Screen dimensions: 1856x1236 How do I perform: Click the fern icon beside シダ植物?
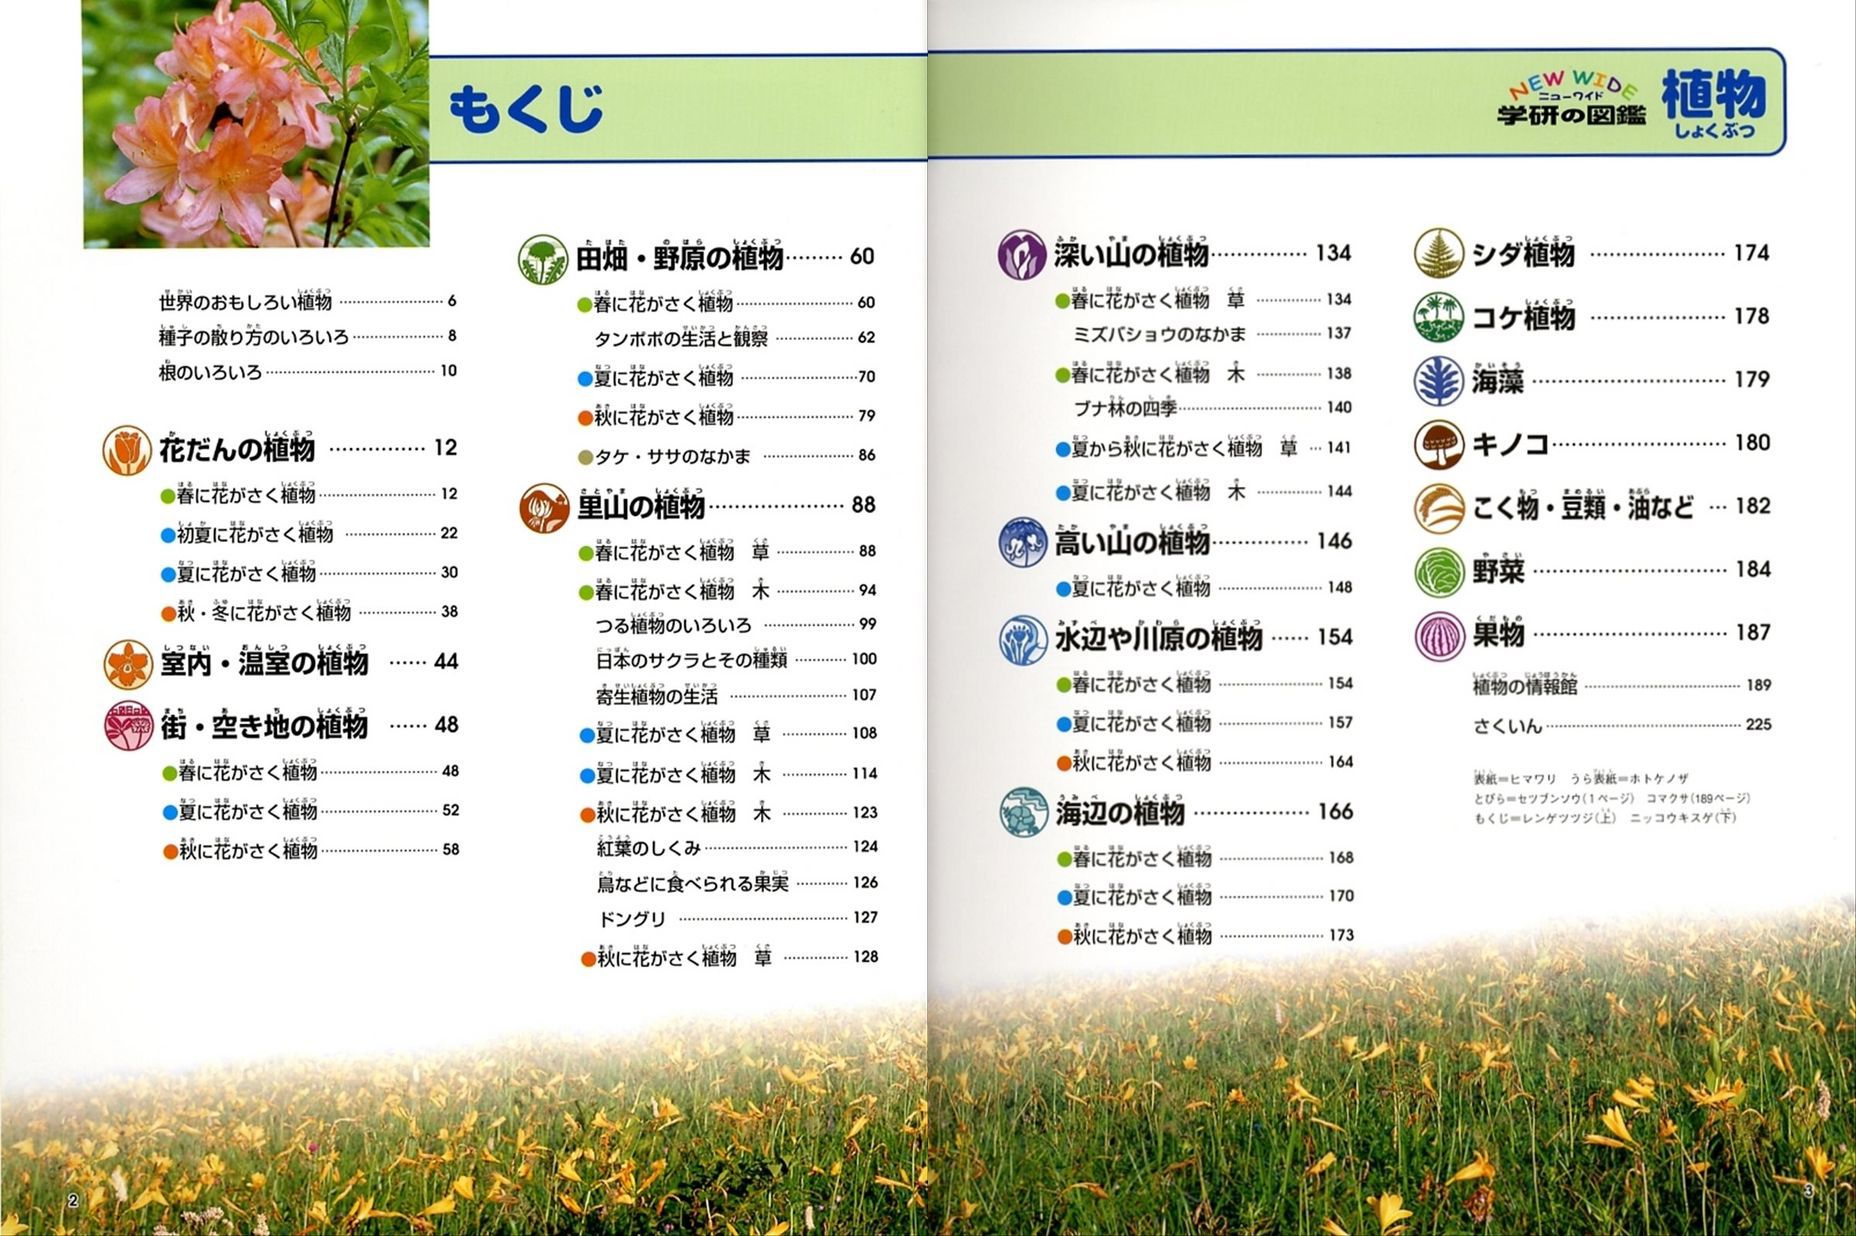1439,254
